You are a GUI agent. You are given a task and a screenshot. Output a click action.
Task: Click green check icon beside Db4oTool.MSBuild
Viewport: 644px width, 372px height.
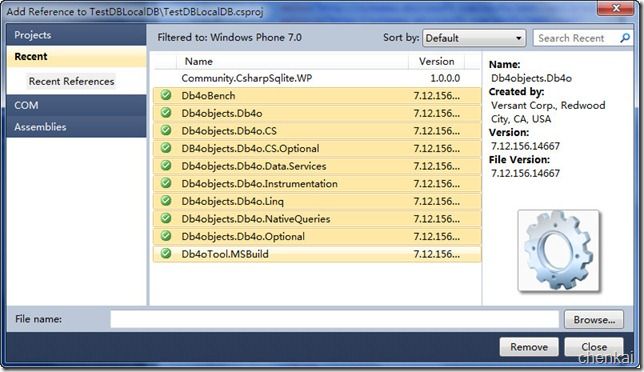pos(166,254)
